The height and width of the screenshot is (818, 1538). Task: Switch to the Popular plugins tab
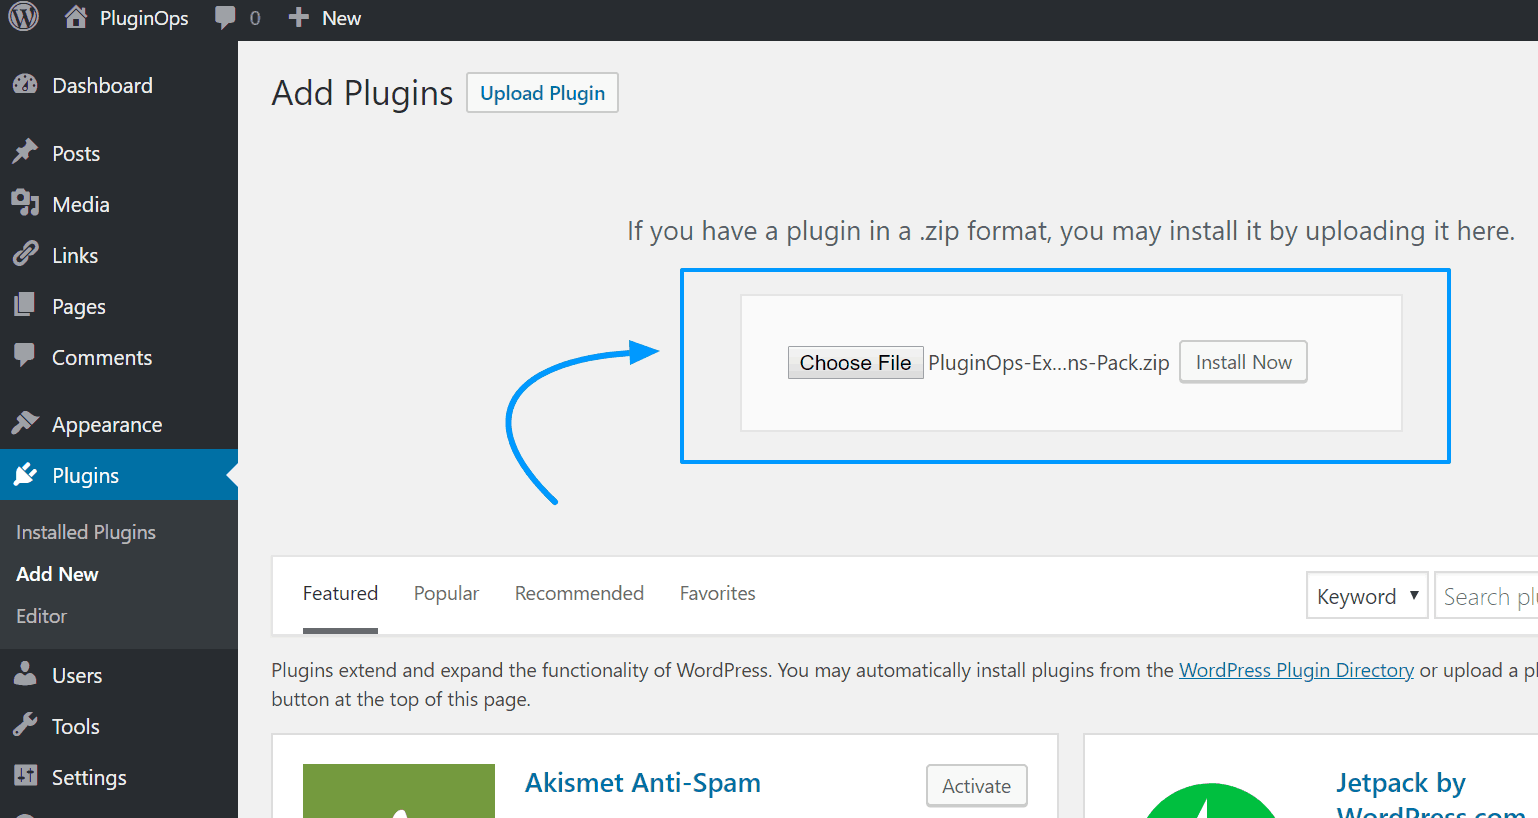[446, 593]
